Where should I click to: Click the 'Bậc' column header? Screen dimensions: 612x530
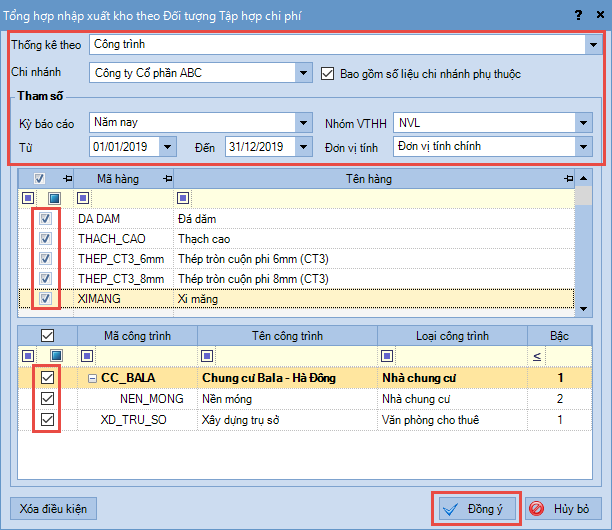559,336
